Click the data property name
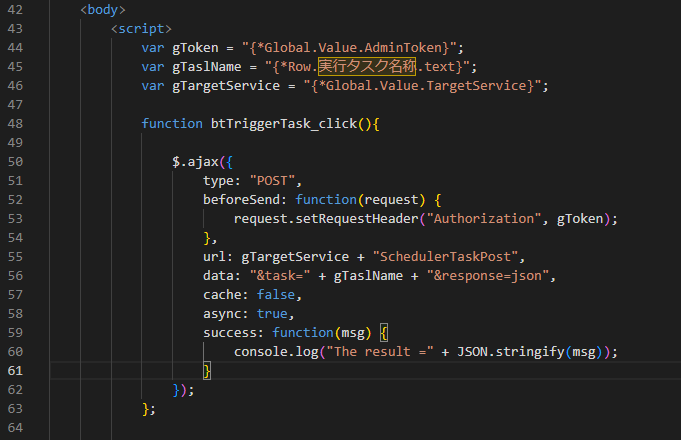This screenshot has width=681, height=440. tap(218, 276)
